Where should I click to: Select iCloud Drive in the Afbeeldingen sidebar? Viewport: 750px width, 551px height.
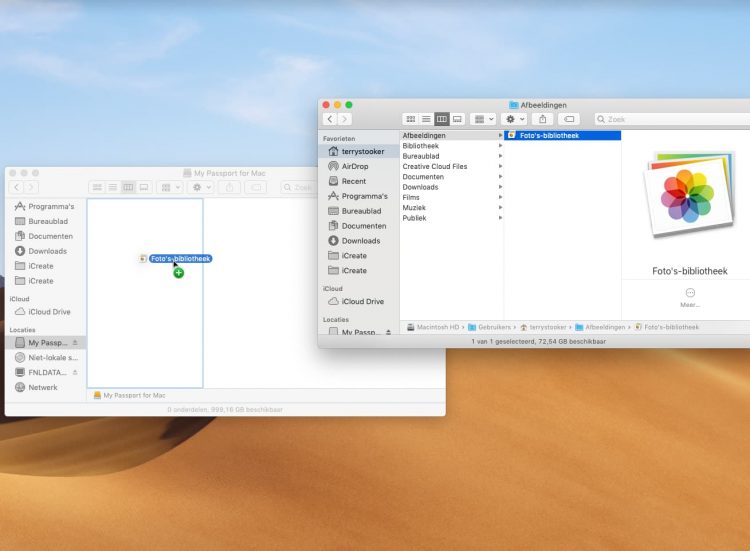click(362, 301)
